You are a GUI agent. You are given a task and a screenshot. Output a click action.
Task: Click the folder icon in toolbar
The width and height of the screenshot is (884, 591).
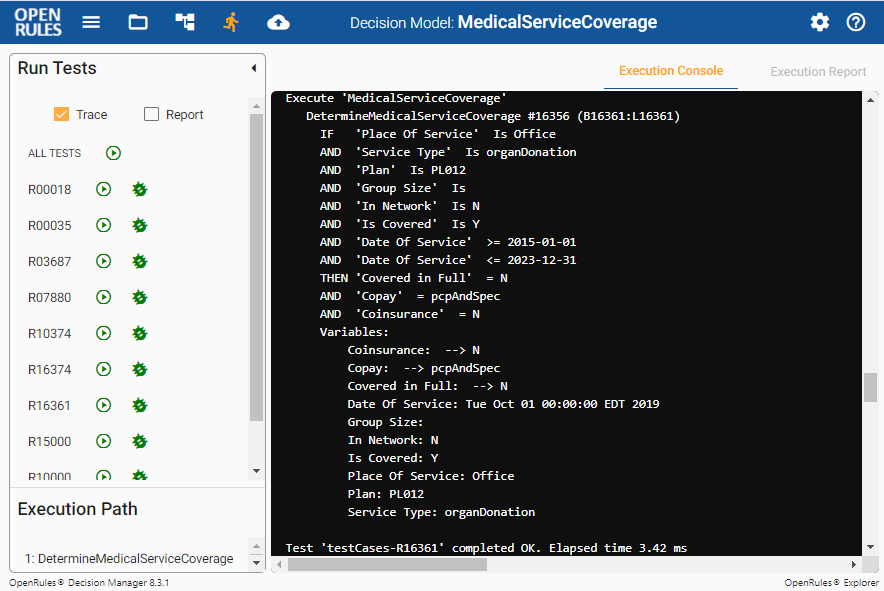point(138,22)
